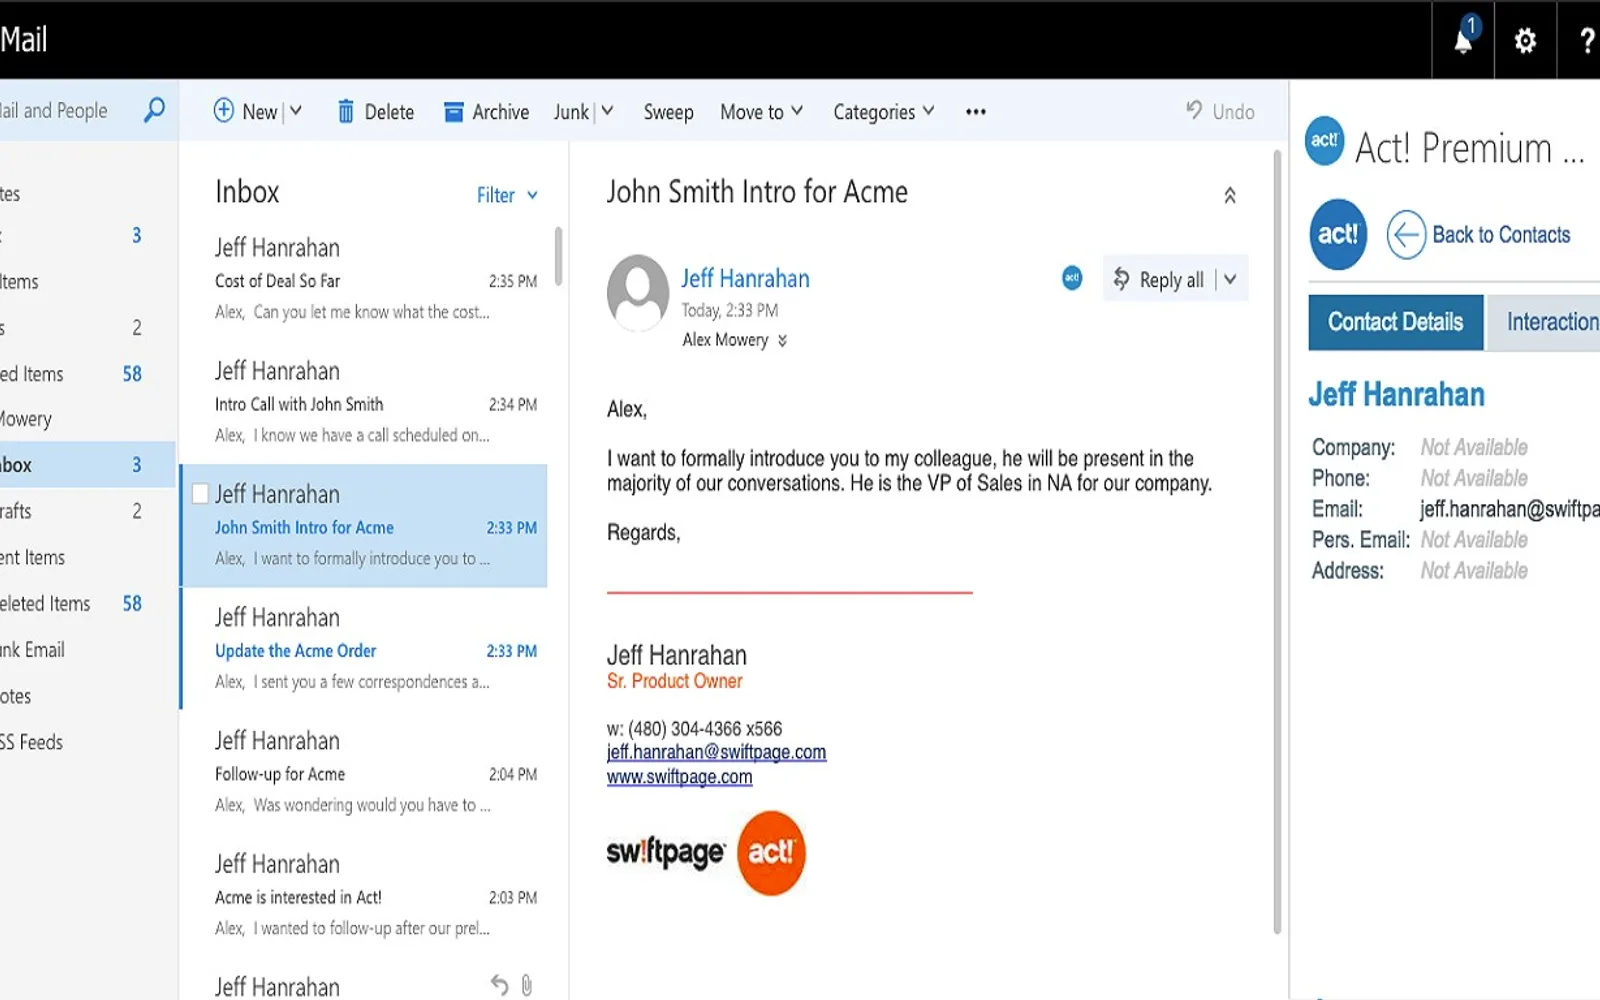Viewport: 1600px width, 1000px height.
Task: Open the Intro Call with John Smith email
Action: tap(364, 402)
